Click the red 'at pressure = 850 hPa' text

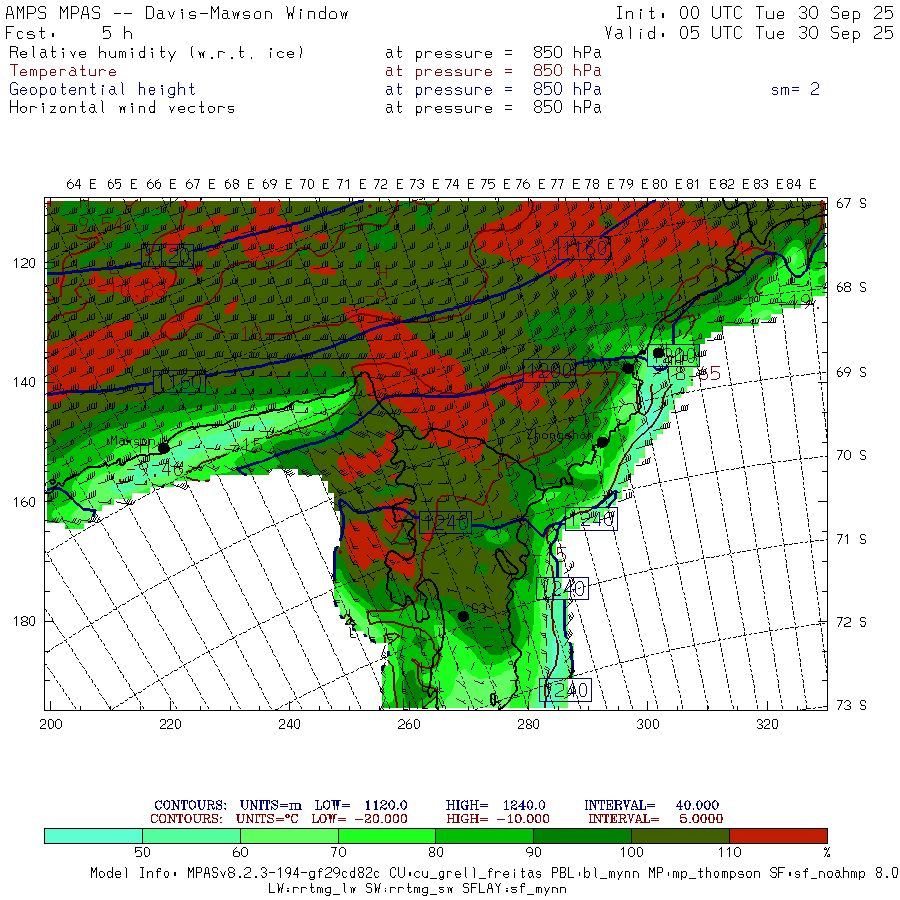(493, 71)
